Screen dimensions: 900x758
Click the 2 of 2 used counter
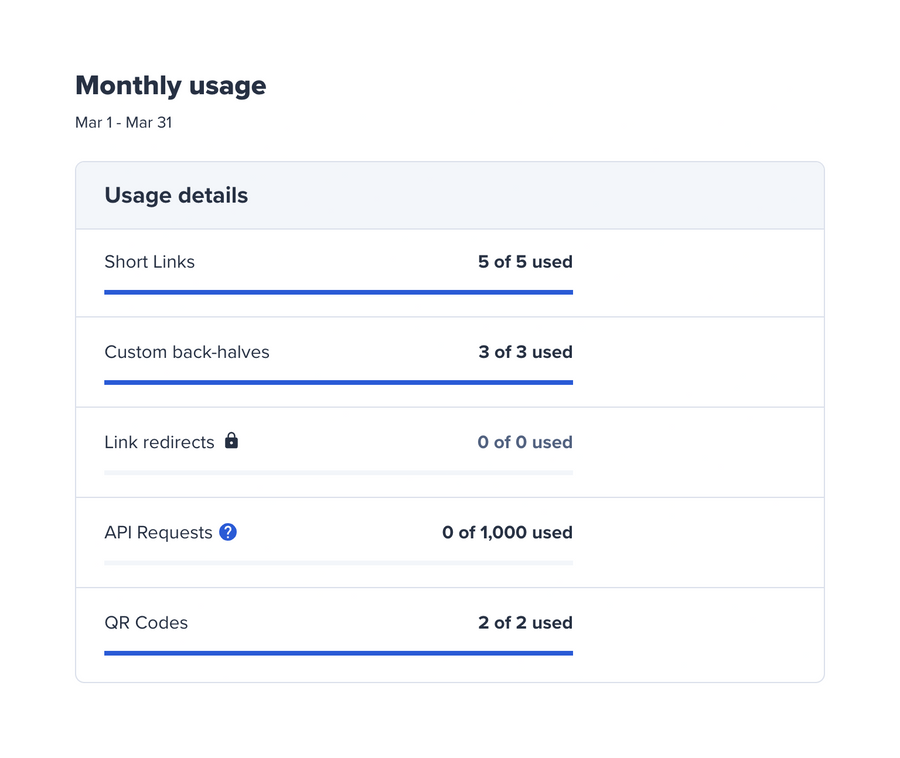point(524,622)
